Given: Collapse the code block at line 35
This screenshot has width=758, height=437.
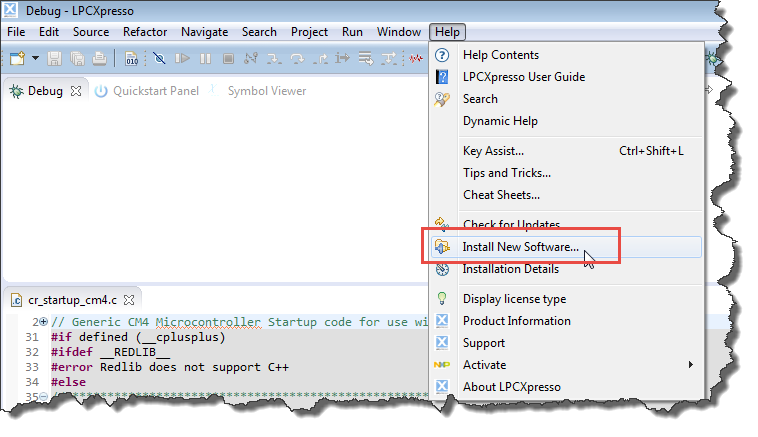Looking at the screenshot, I should tap(43, 397).
